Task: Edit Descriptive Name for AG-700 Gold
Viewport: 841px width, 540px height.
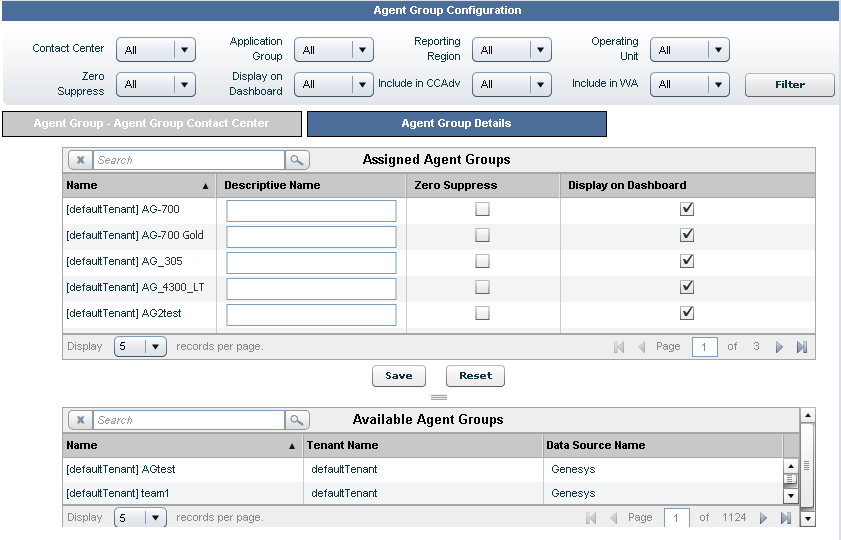Action: (x=311, y=237)
